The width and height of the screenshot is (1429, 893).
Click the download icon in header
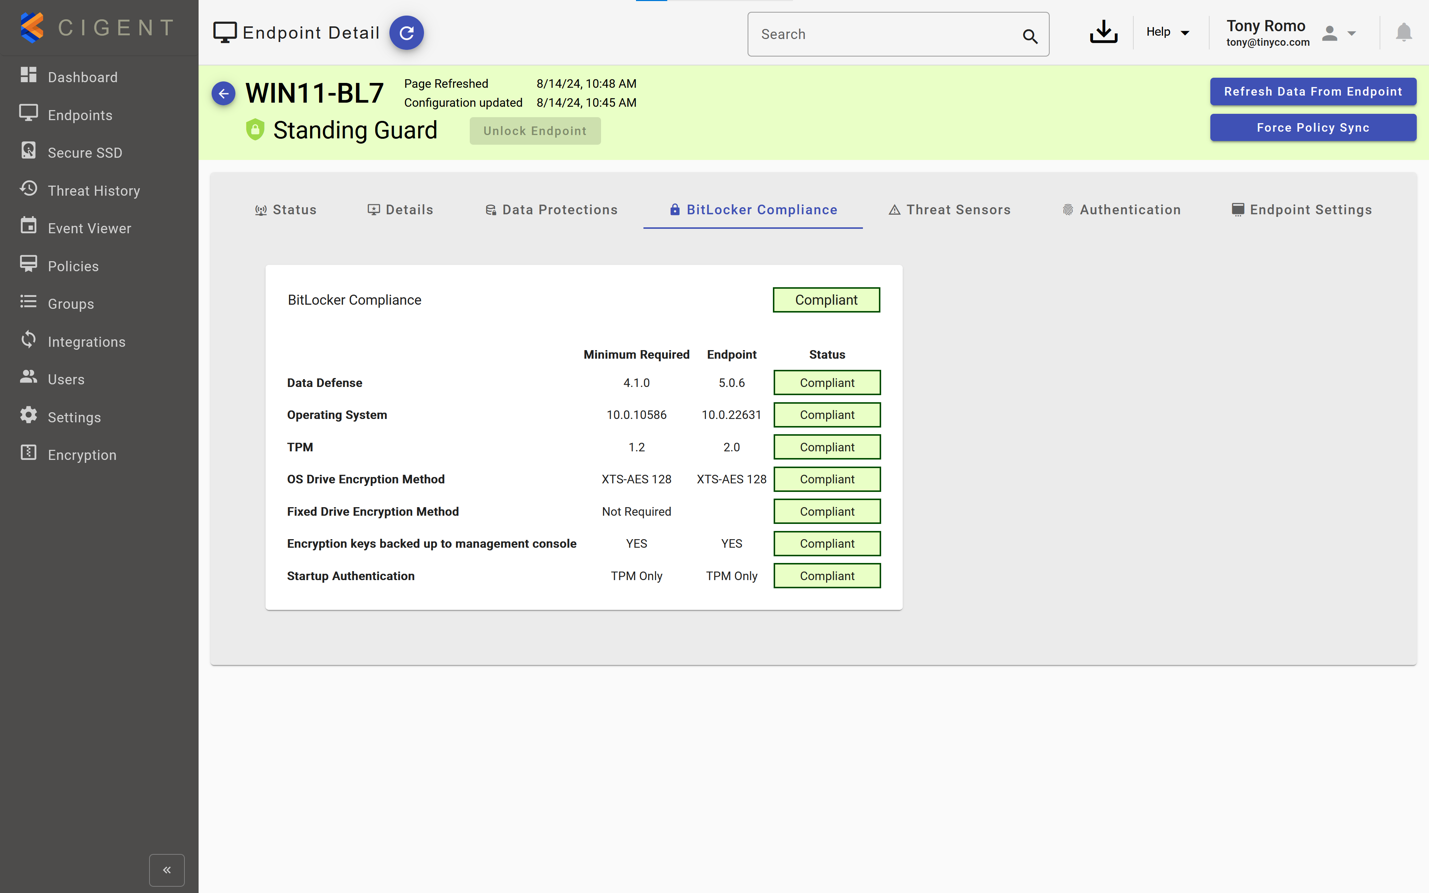coord(1103,33)
